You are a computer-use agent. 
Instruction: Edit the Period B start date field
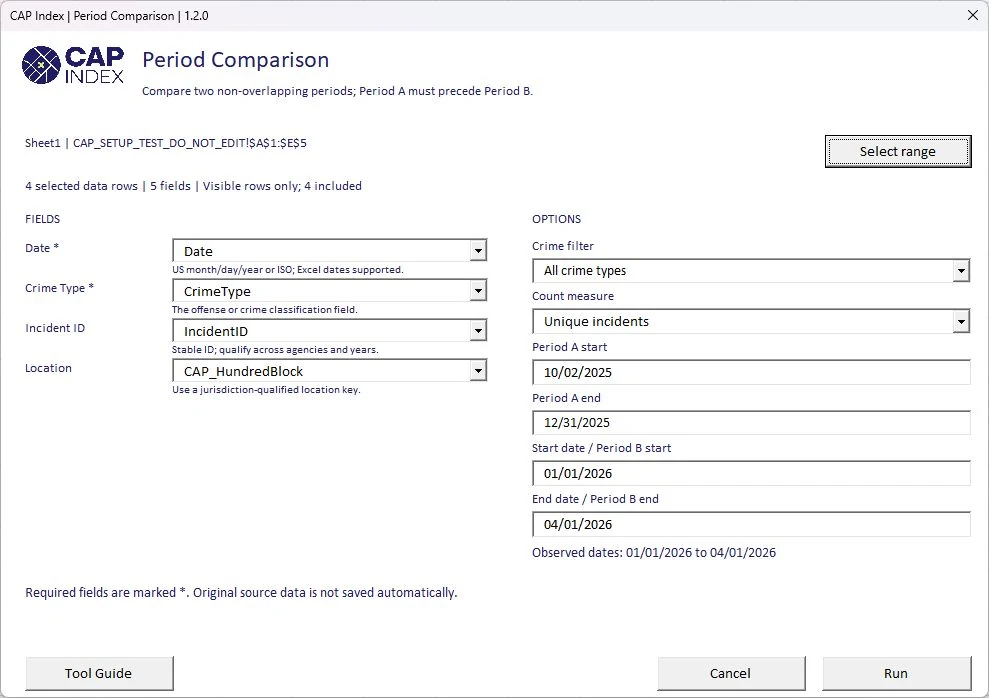coord(751,474)
